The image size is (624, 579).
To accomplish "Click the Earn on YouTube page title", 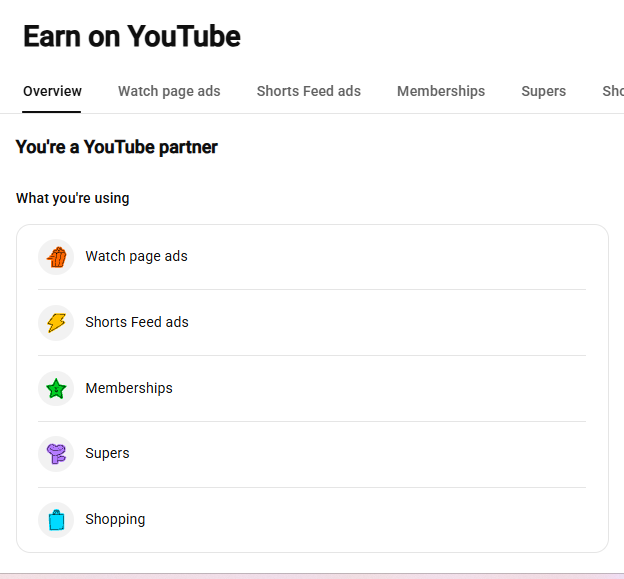I will point(132,36).
